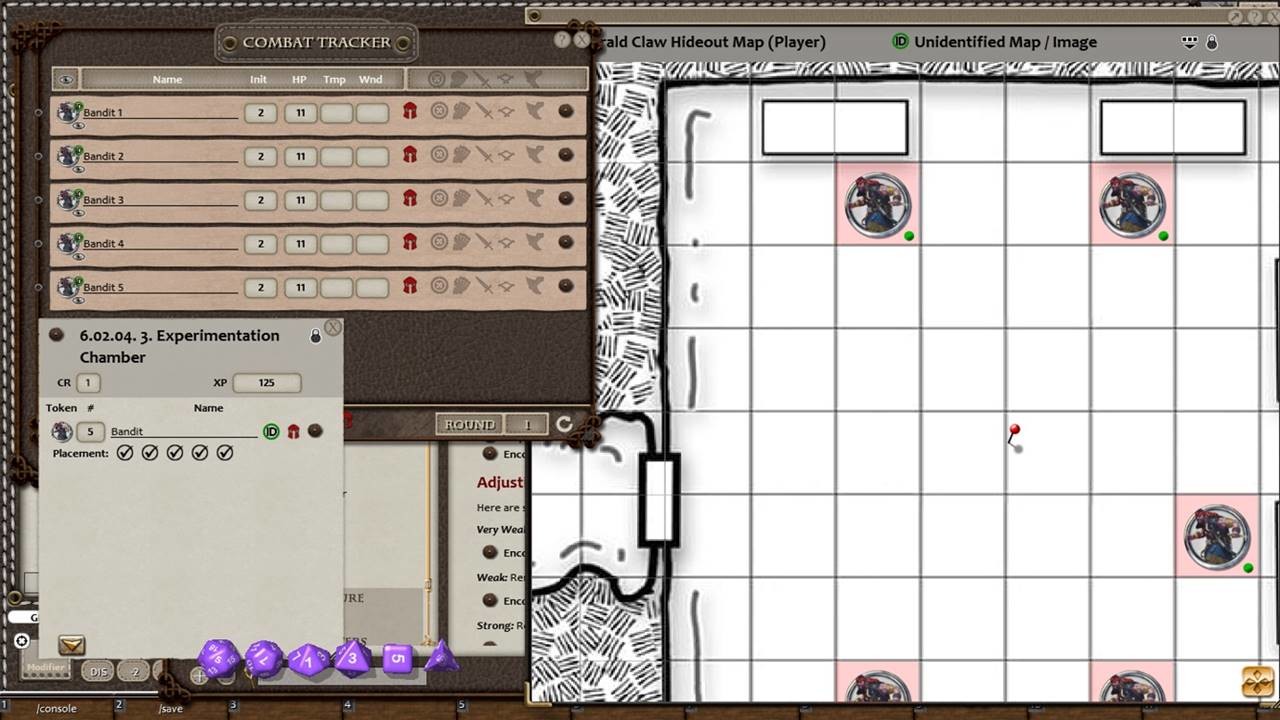Click Bandit 1's HP value field
Image resolution: width=1280 pixels, height=720 pixels.
click(300, 112)
